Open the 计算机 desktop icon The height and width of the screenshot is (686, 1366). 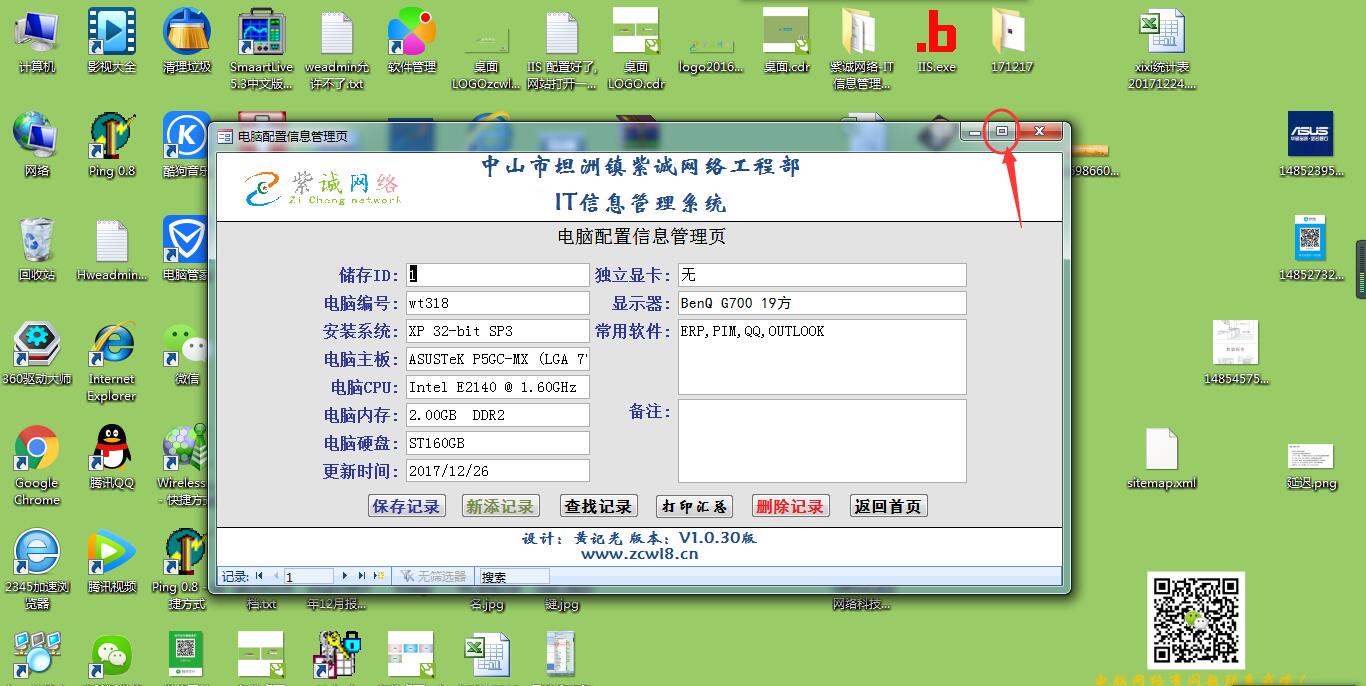pos(37,41)
